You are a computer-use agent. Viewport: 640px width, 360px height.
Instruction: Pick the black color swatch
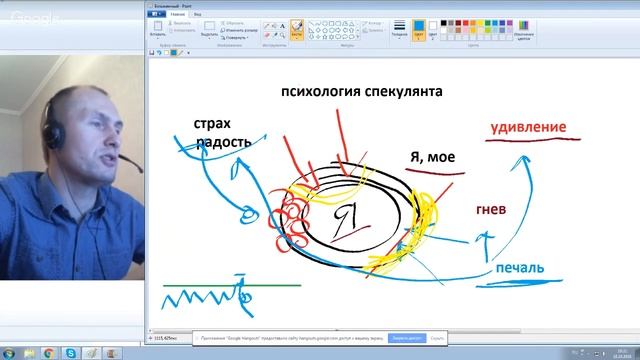pos(444,23)
